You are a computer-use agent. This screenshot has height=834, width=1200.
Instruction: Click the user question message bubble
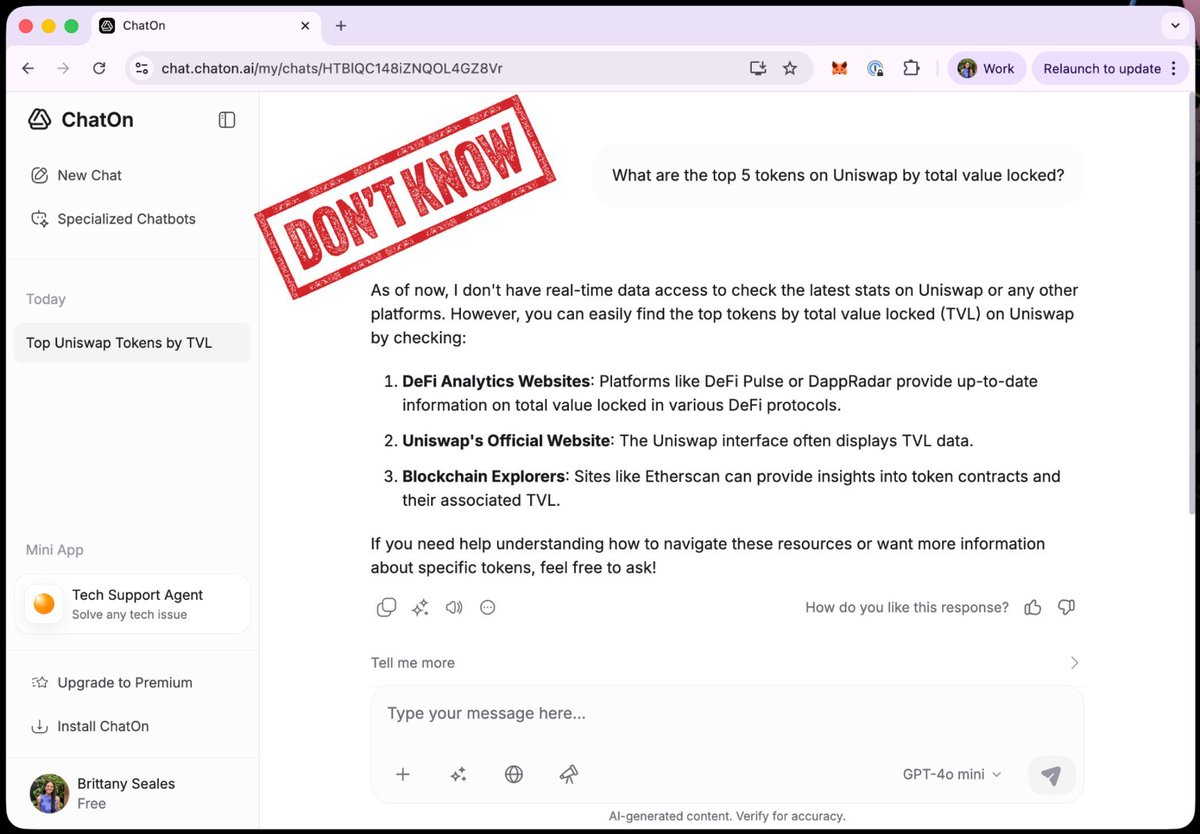click(x=838, y=175)
